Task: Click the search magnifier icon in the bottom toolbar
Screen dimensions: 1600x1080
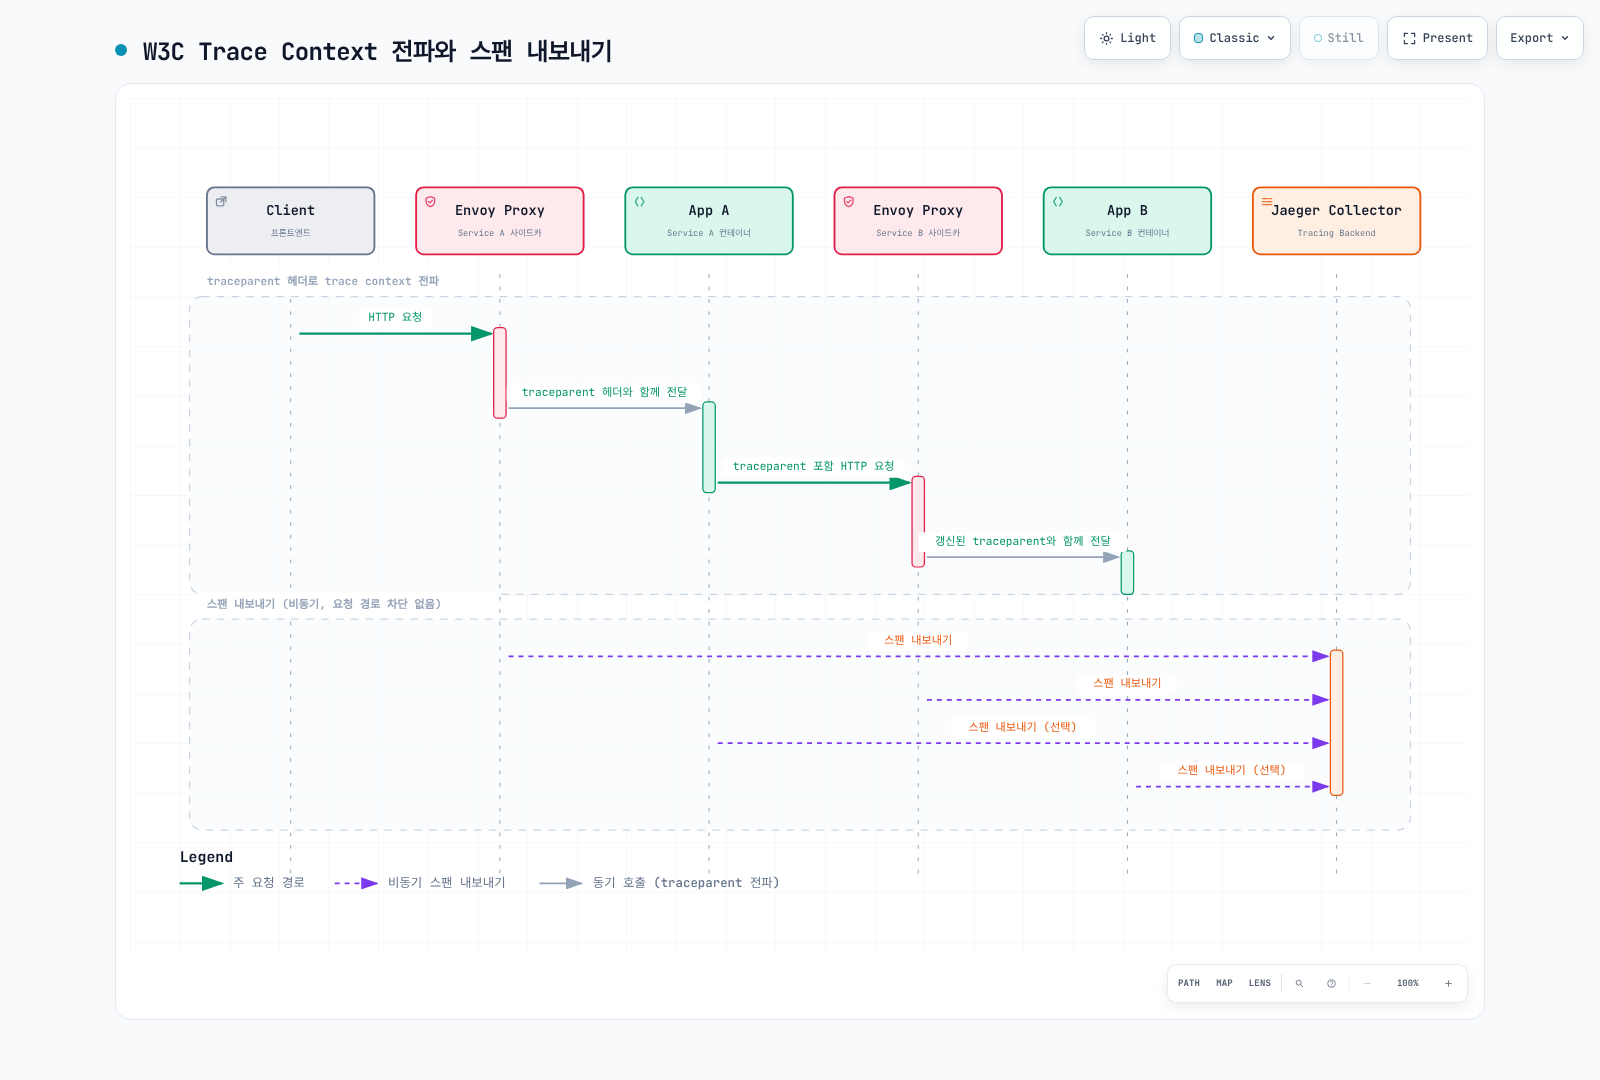Action: (1299, 983)
